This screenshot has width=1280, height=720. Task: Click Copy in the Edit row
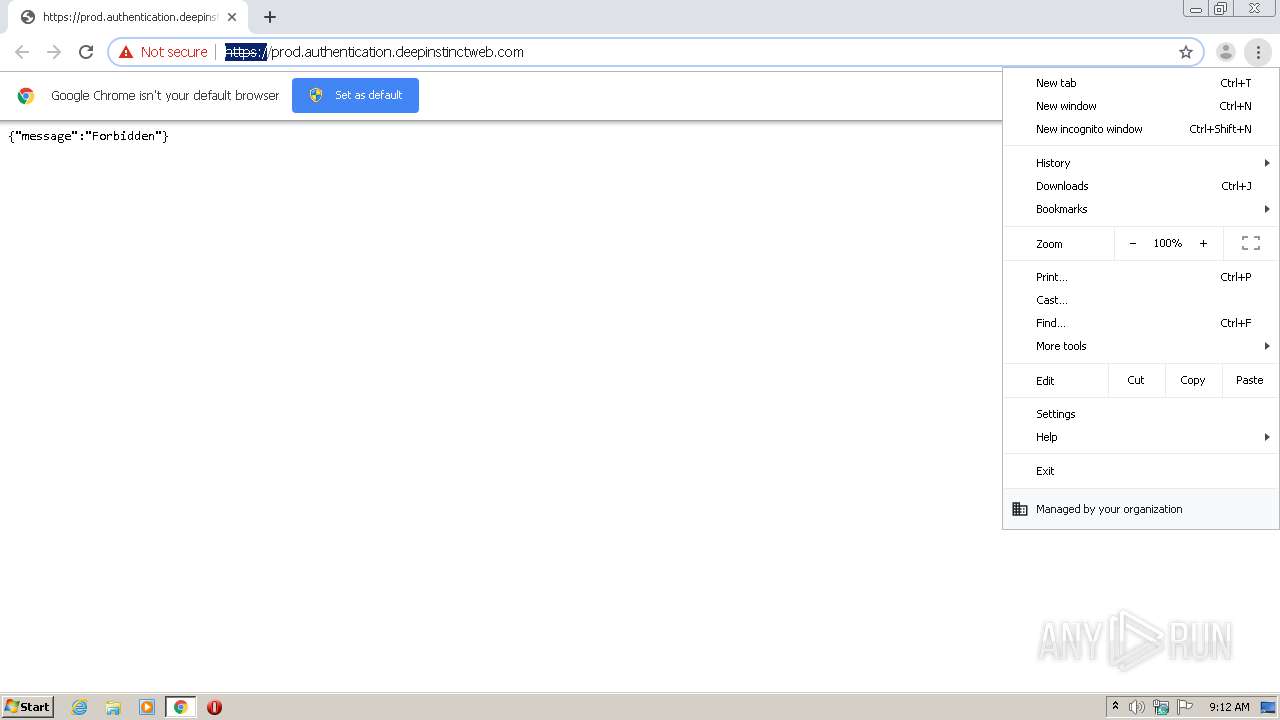[x=1193, y=380]
